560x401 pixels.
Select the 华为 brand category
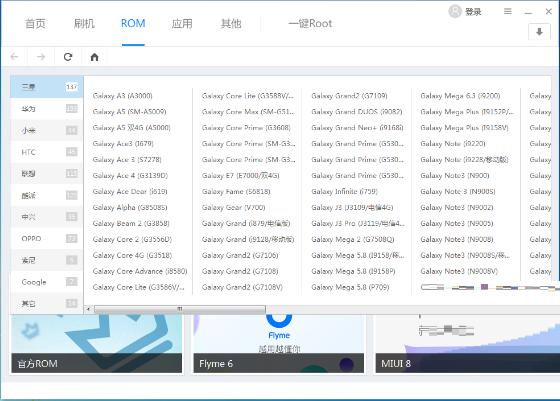(x=47, y=109)
